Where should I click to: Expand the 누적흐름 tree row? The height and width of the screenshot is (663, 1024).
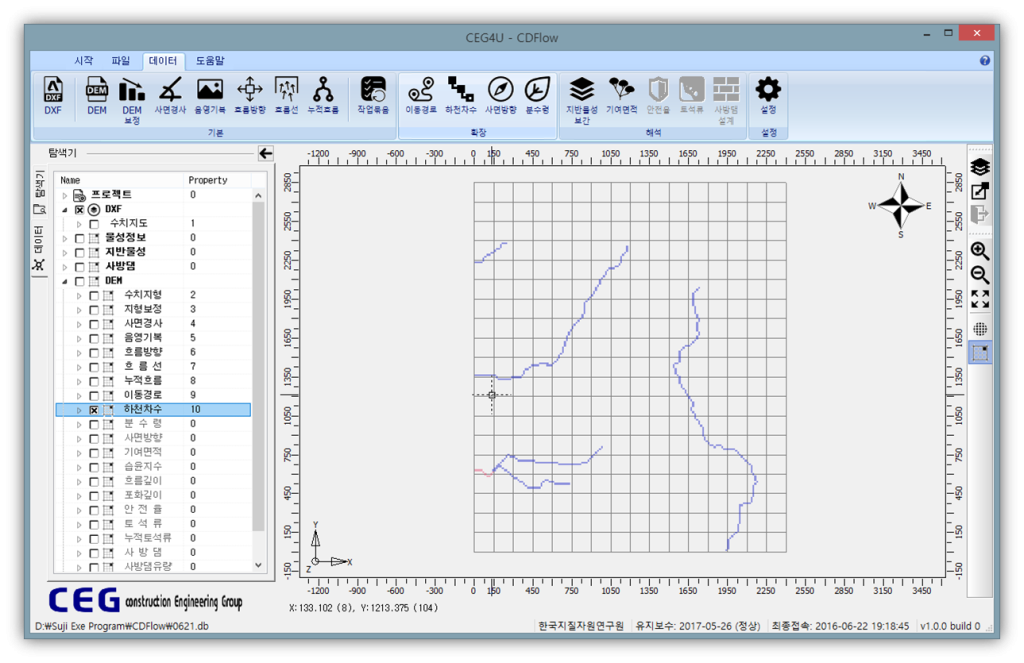coord(79,381)
